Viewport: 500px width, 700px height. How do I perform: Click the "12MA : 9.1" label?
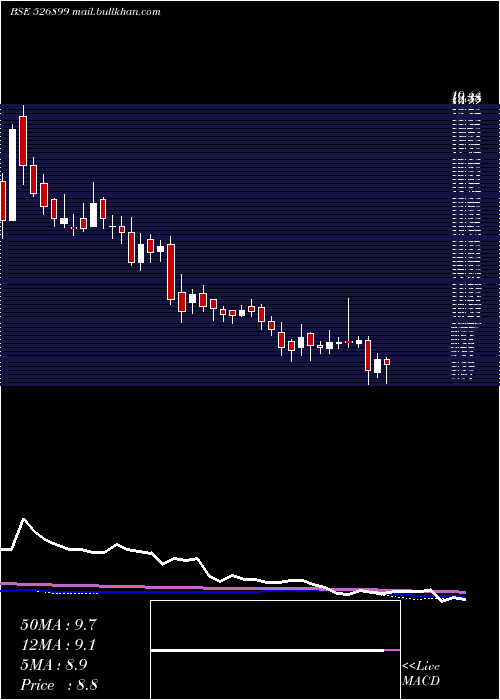pyautogui.click(x=58, y=645)
